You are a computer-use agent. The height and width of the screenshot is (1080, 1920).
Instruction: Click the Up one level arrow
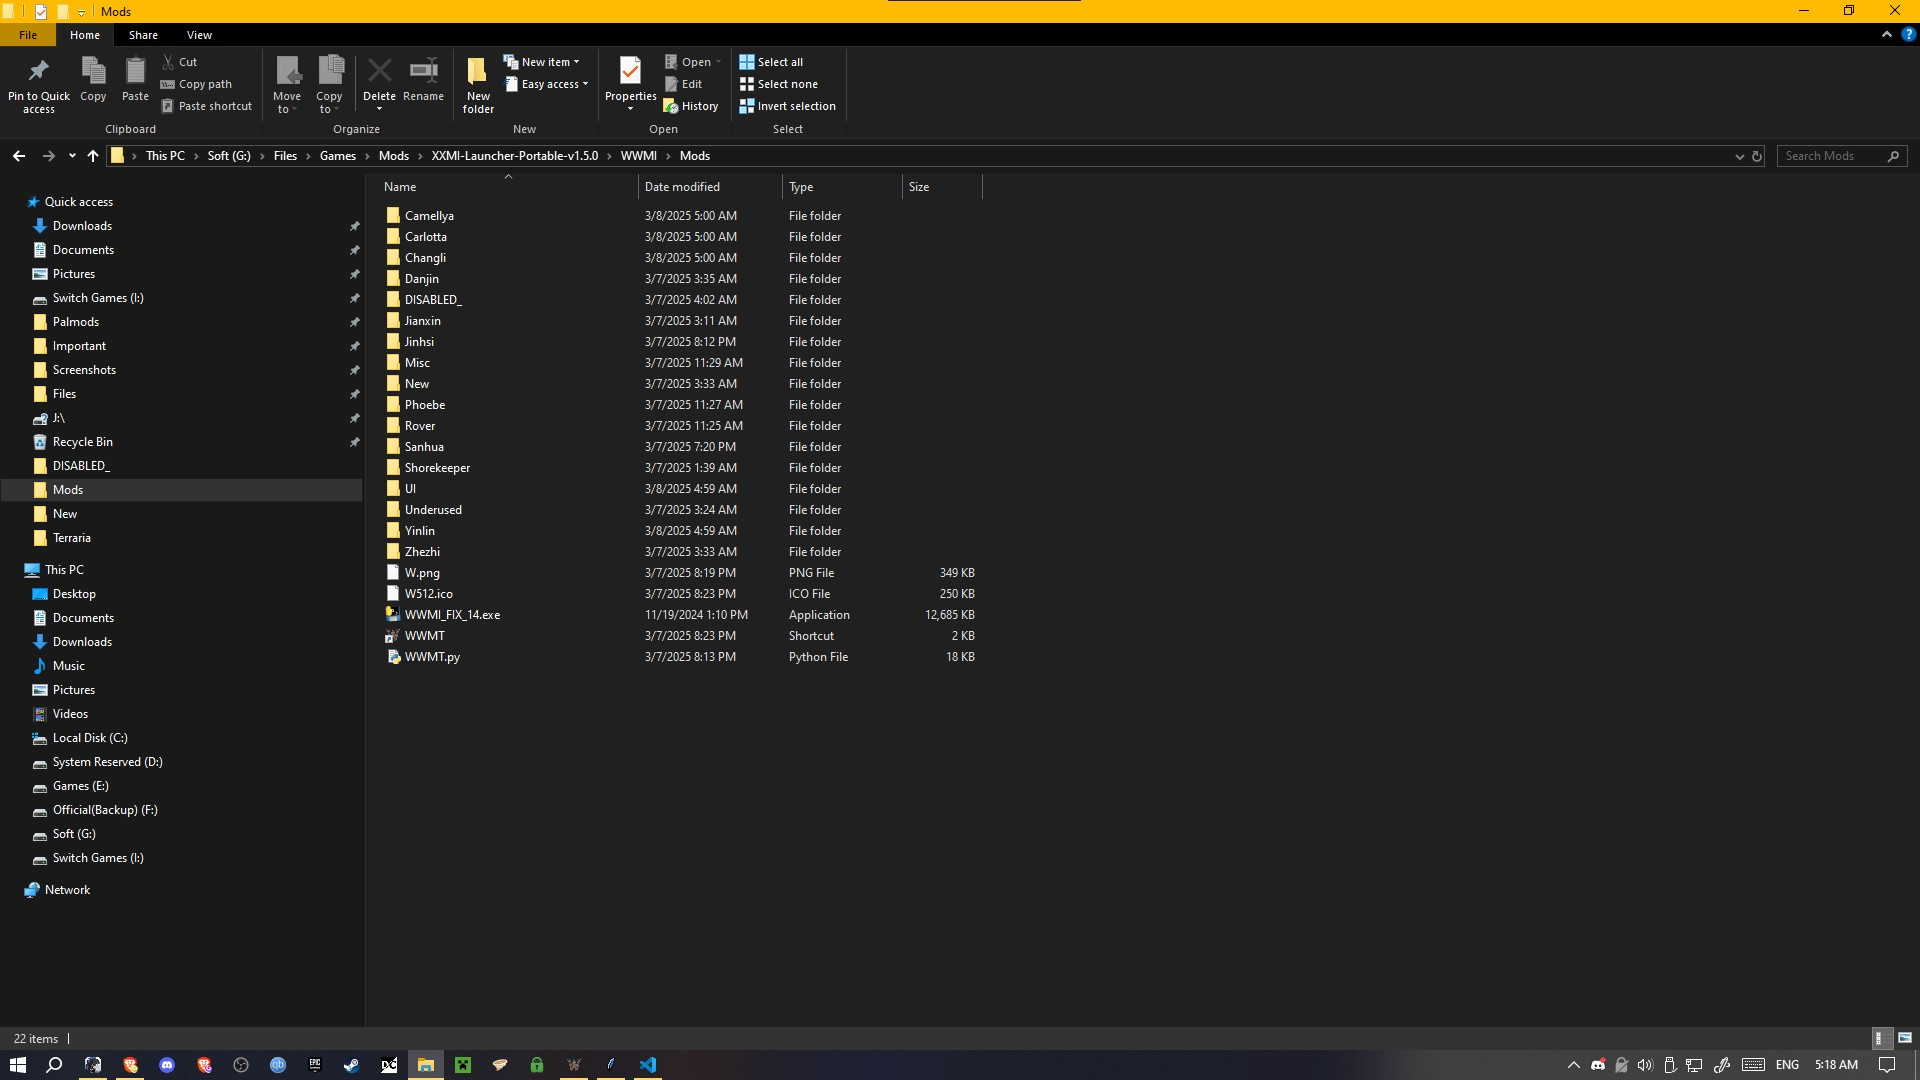93,156
